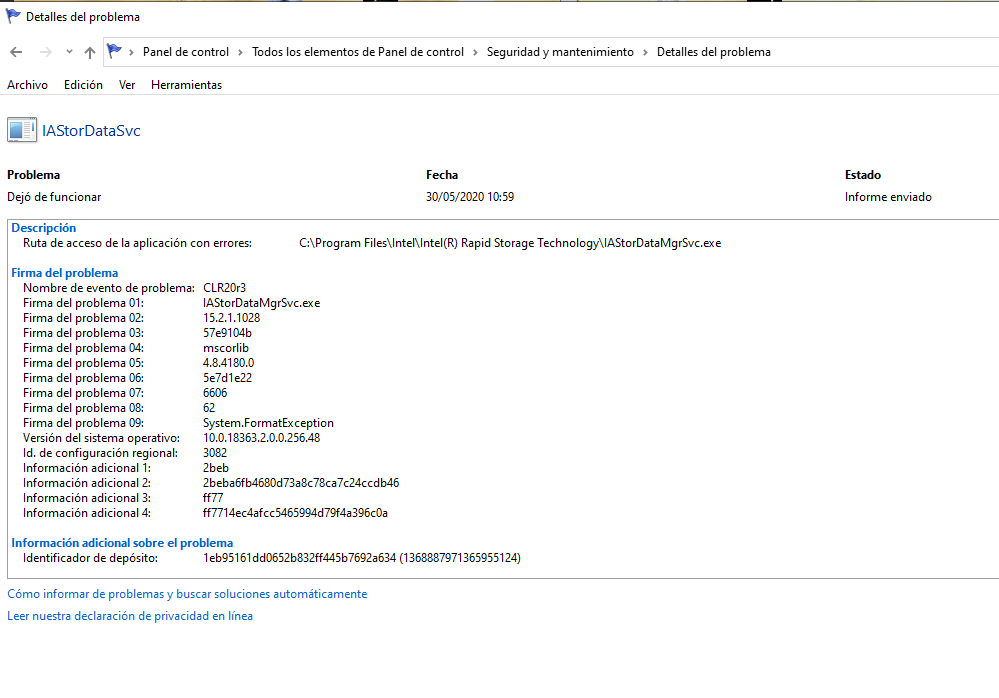999x698 pixels.
Task: Expand the chevron after Seguridad y mantenimiento
Action: pyautogui.click(x=645, y=52)
